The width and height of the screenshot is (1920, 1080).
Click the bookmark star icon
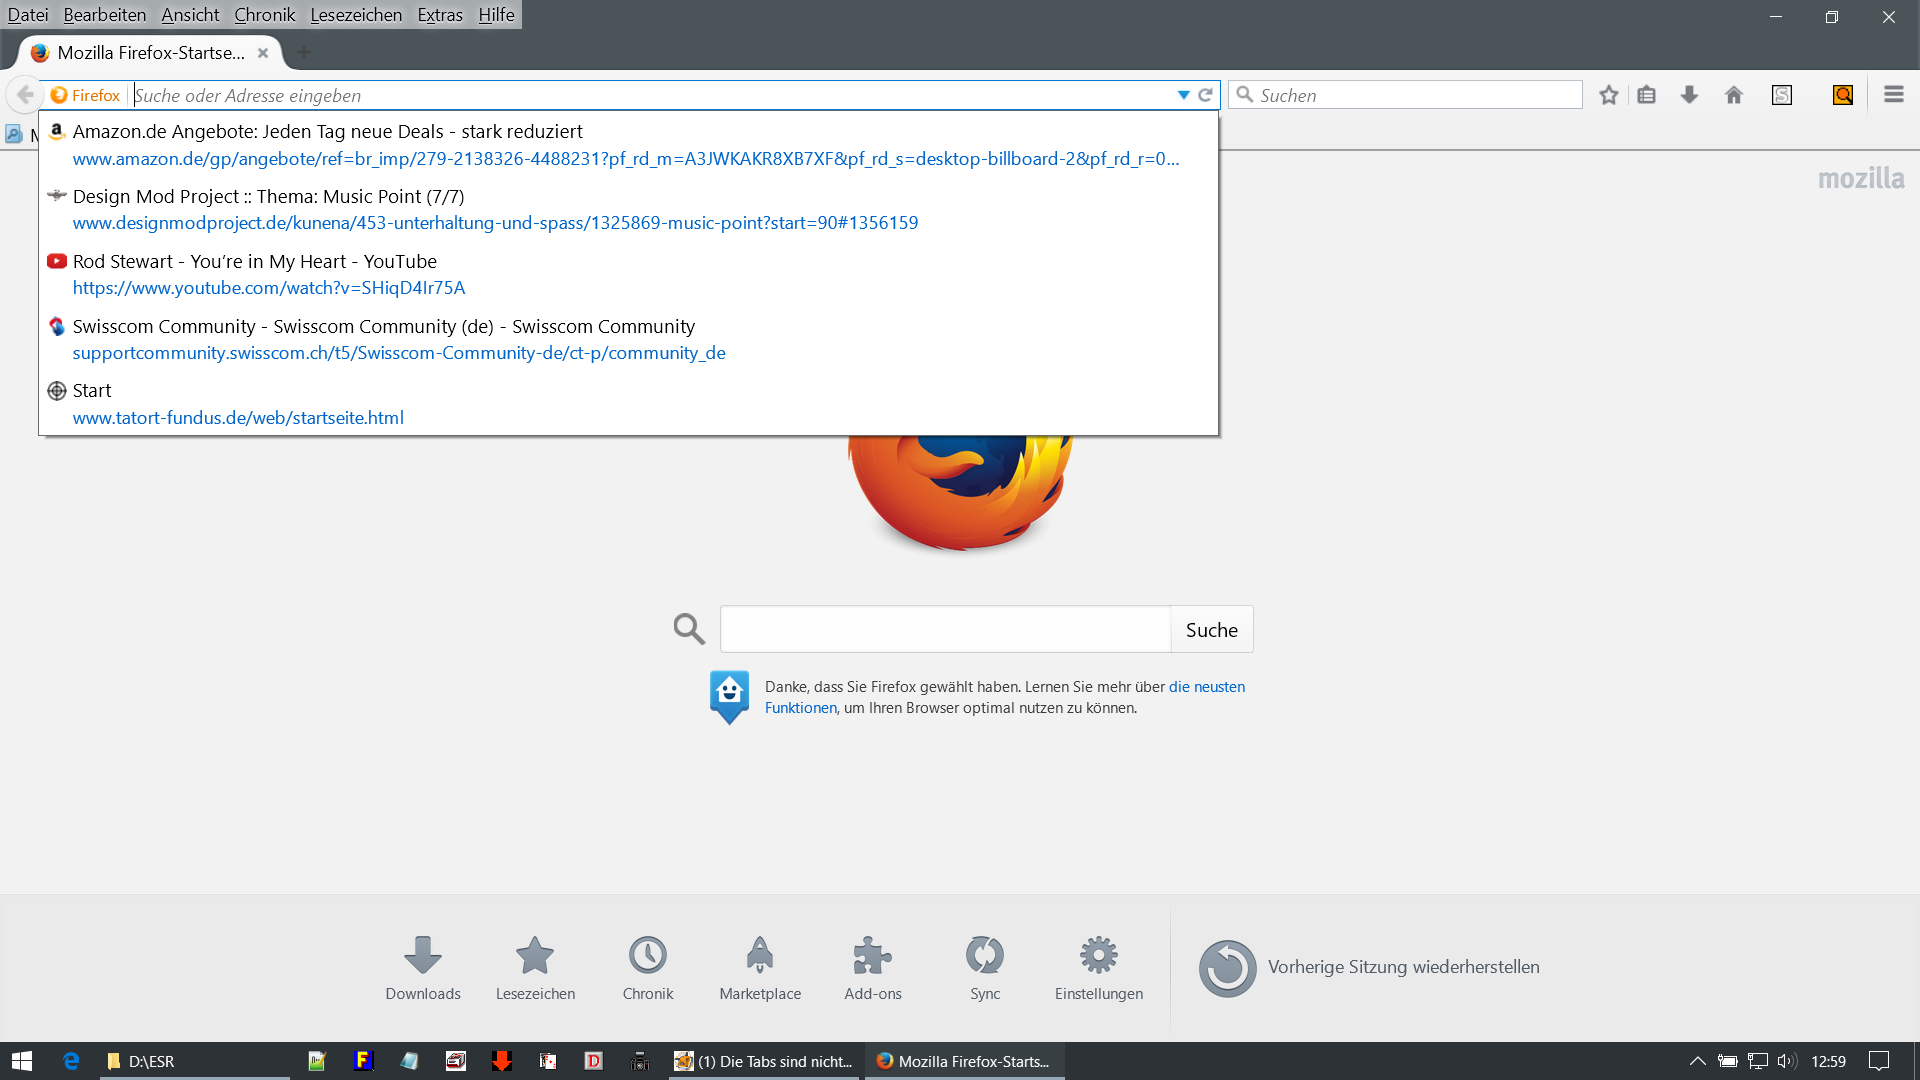pyautogui.click(x=1608, y=95)
